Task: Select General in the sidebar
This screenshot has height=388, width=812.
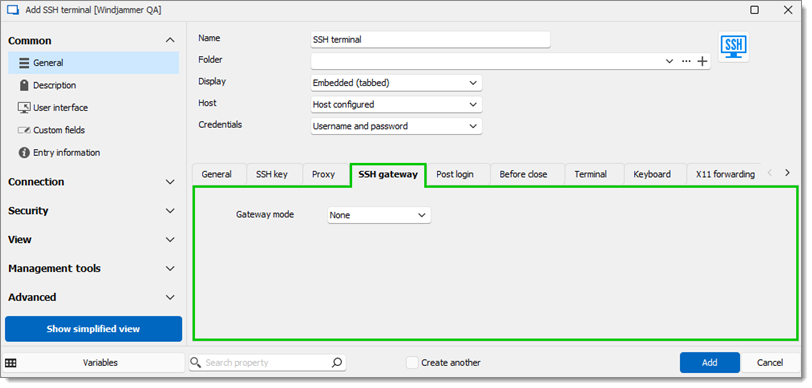Action: (x=94, y=63)
